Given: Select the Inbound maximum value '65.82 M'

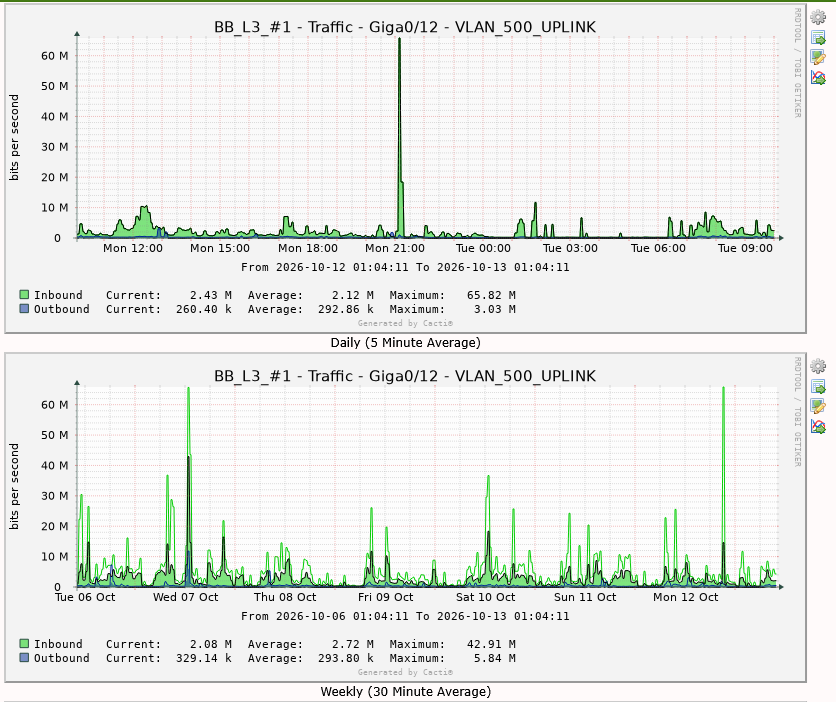Looking at the screenshot, I should point(491,295).
